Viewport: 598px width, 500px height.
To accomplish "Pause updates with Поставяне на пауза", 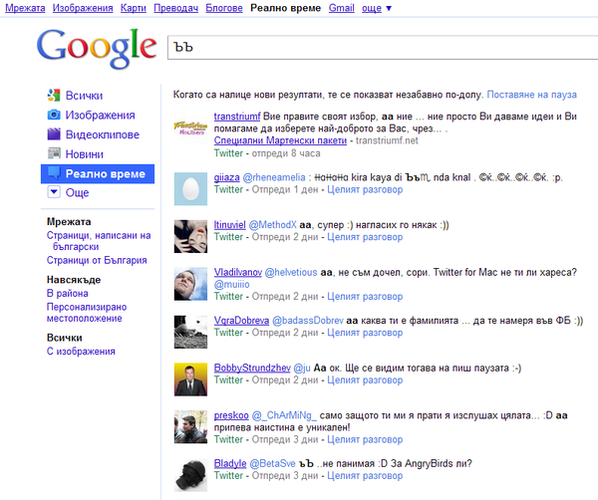I will pyautogui.click(x=532, y=95).
